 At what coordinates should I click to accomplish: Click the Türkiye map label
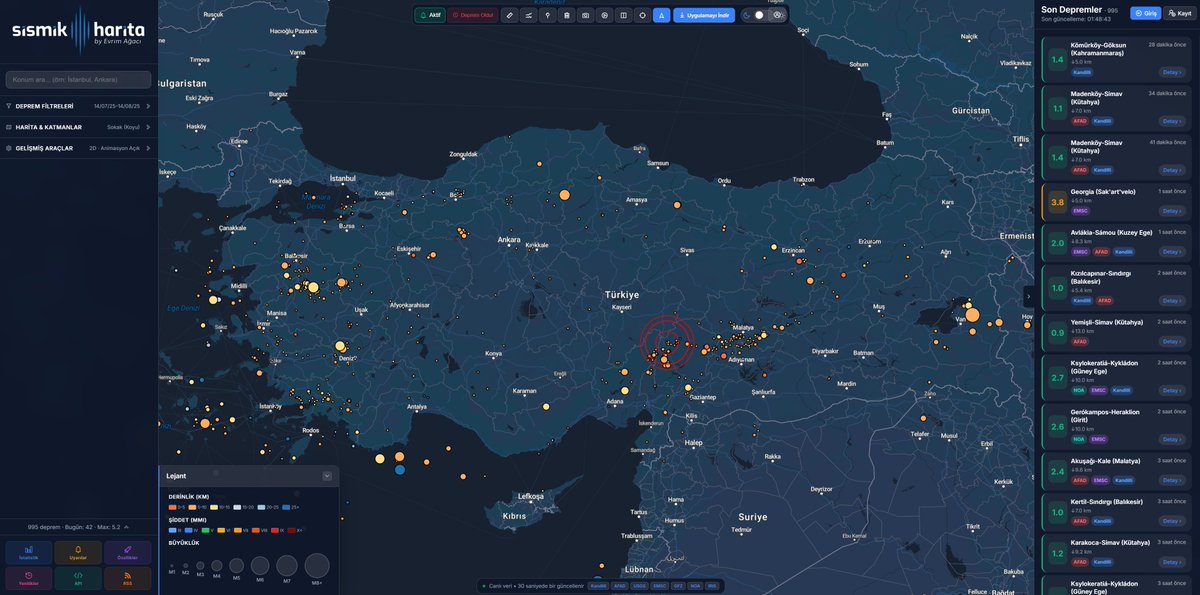(621, 295)
